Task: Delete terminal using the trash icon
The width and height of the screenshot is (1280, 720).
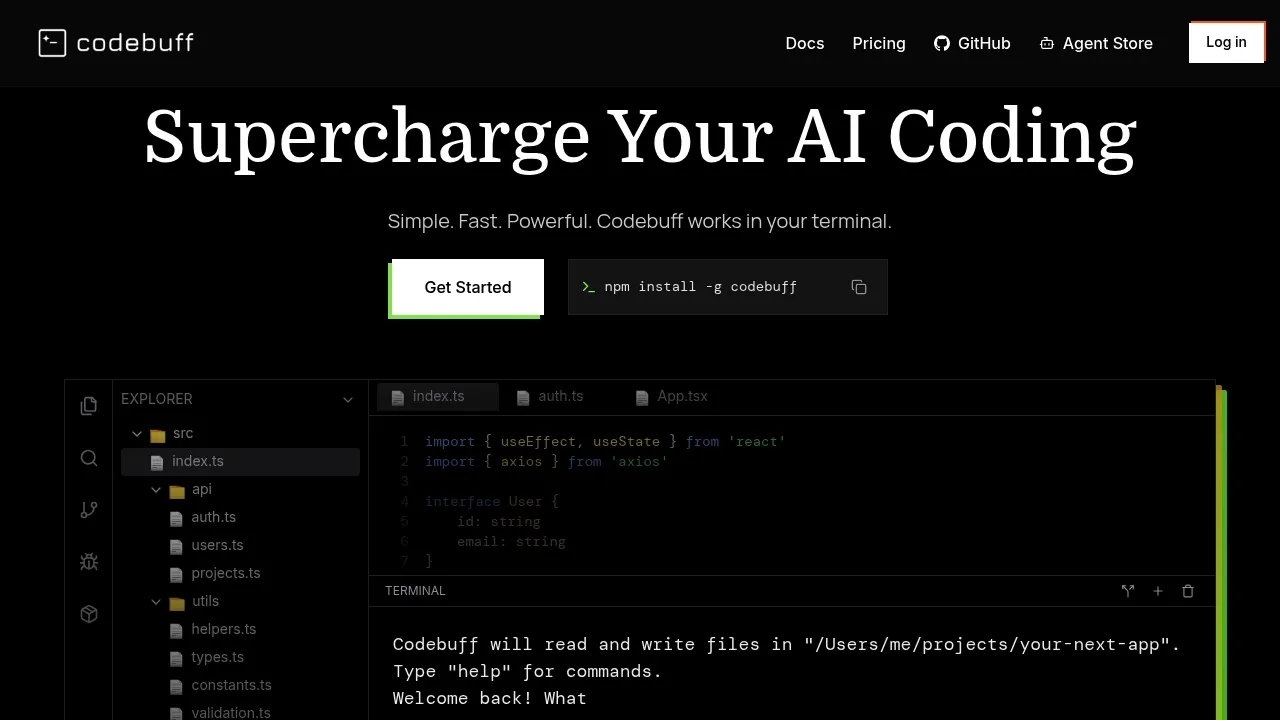Action: (1188, 591)
